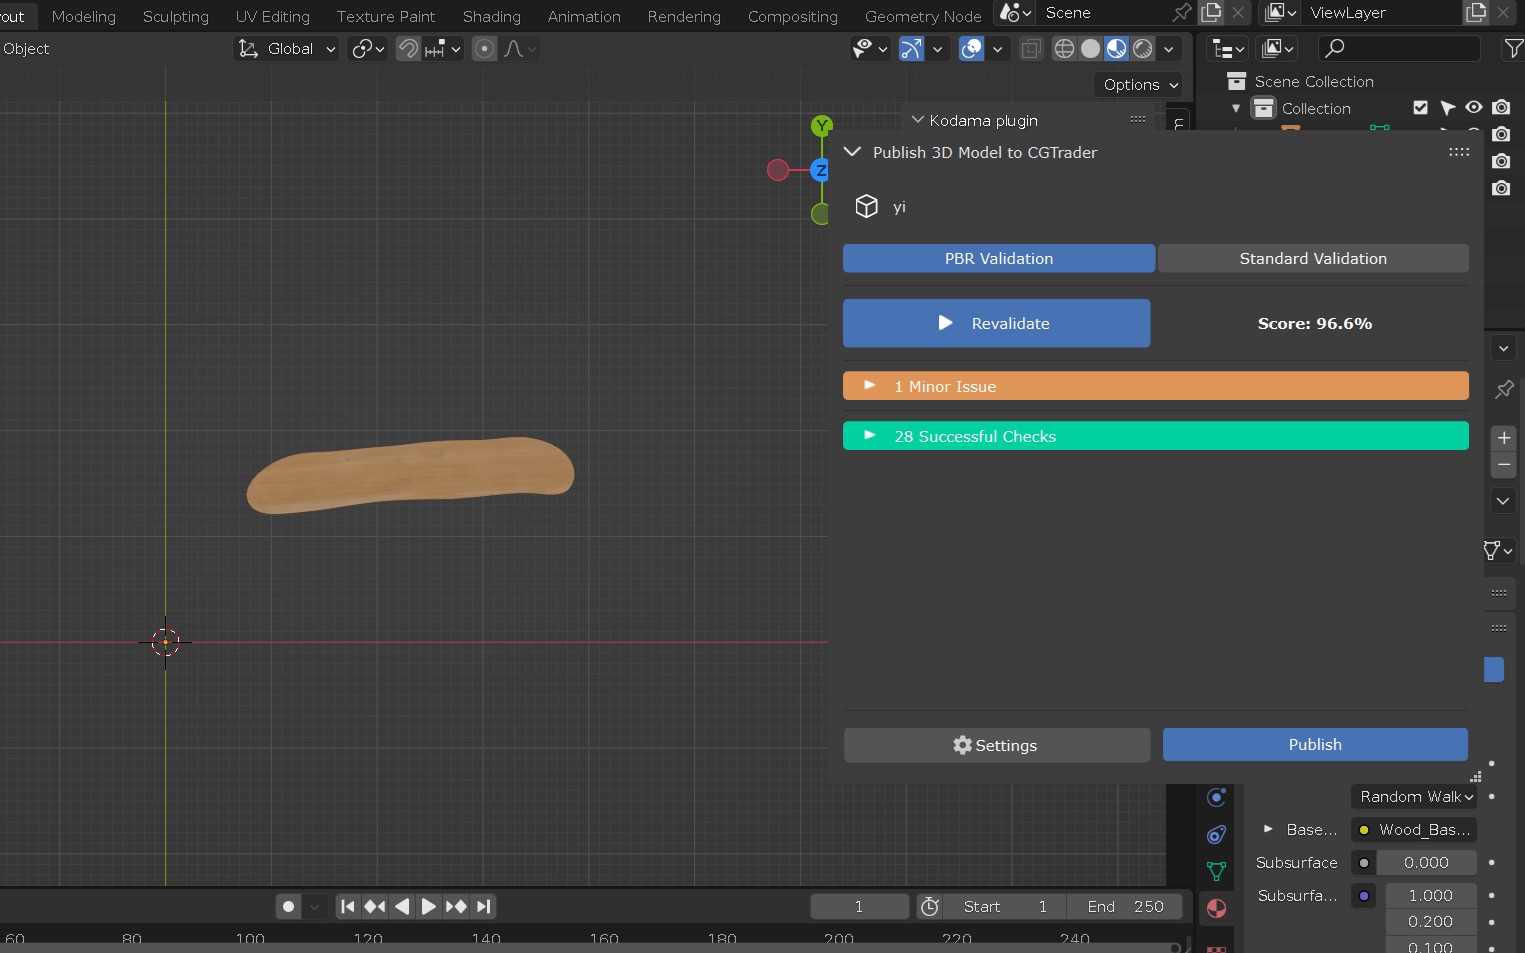Open the Global transform orientation dropdown
Screen dimensions: 1525x953
(x=286, y=49)
